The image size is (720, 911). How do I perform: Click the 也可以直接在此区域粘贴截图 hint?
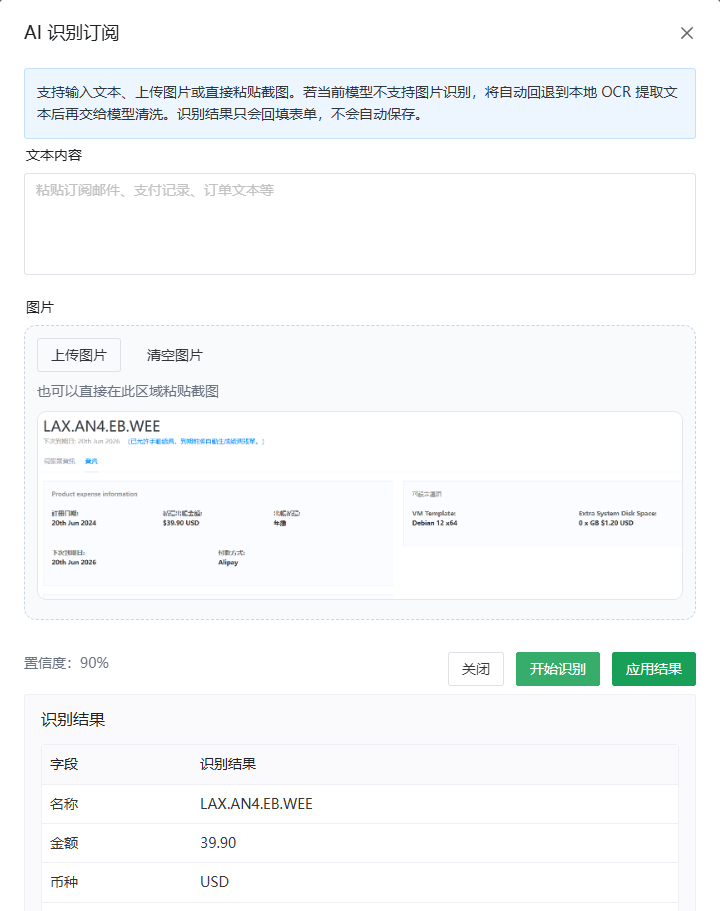(128, 391)
